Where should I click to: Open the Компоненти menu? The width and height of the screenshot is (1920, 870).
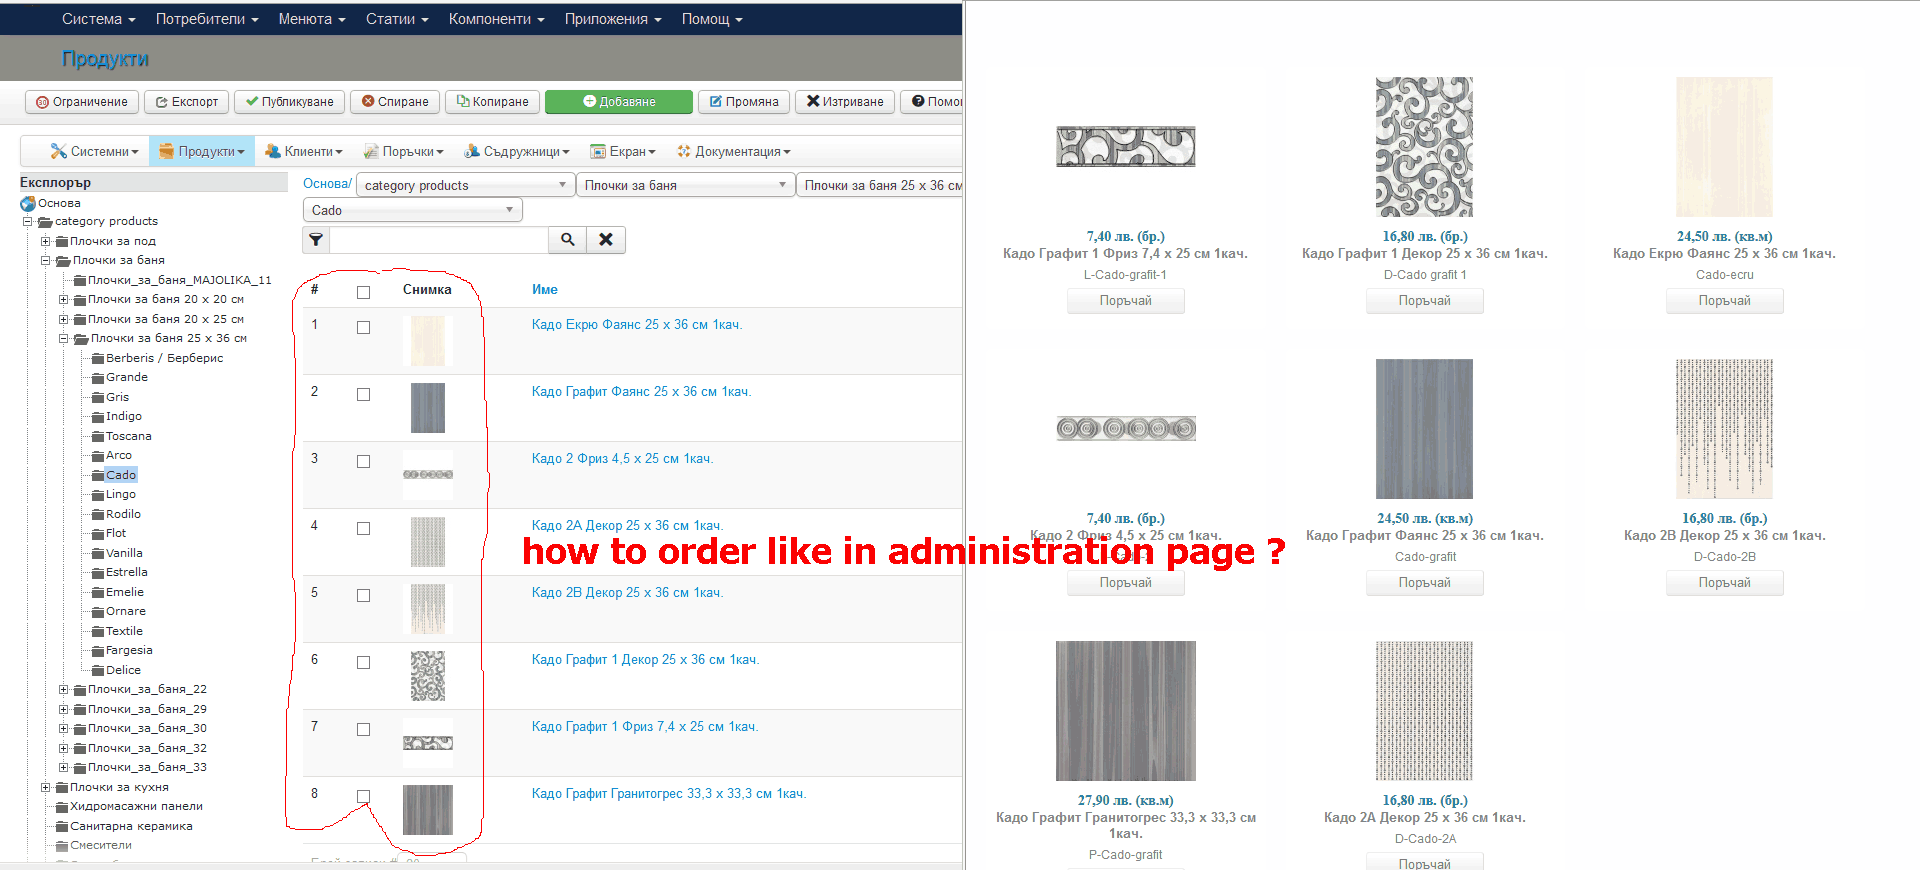tap(496, 19)
